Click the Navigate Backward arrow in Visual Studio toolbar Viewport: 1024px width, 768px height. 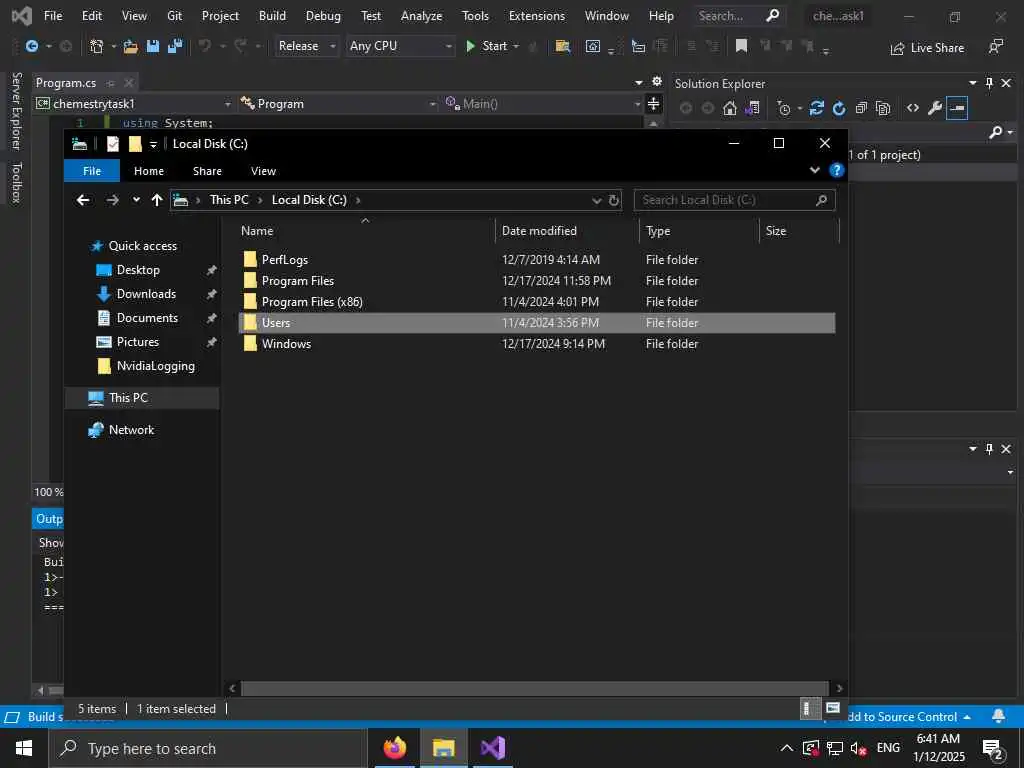31,46
